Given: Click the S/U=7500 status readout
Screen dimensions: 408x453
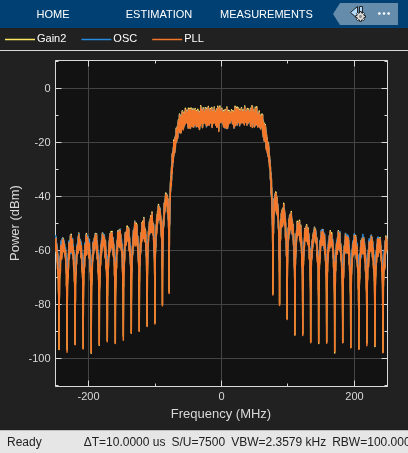Looking at the screenshot, I should [198, 442].
